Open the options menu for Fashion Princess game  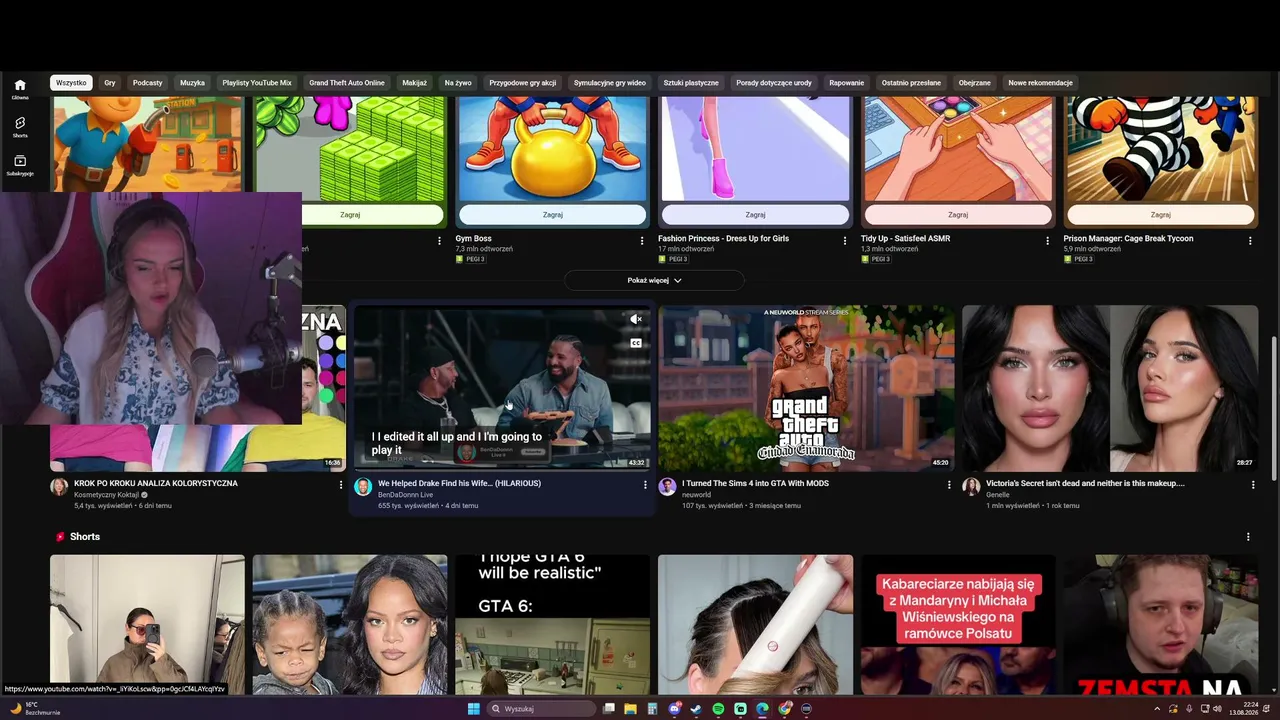845,240
